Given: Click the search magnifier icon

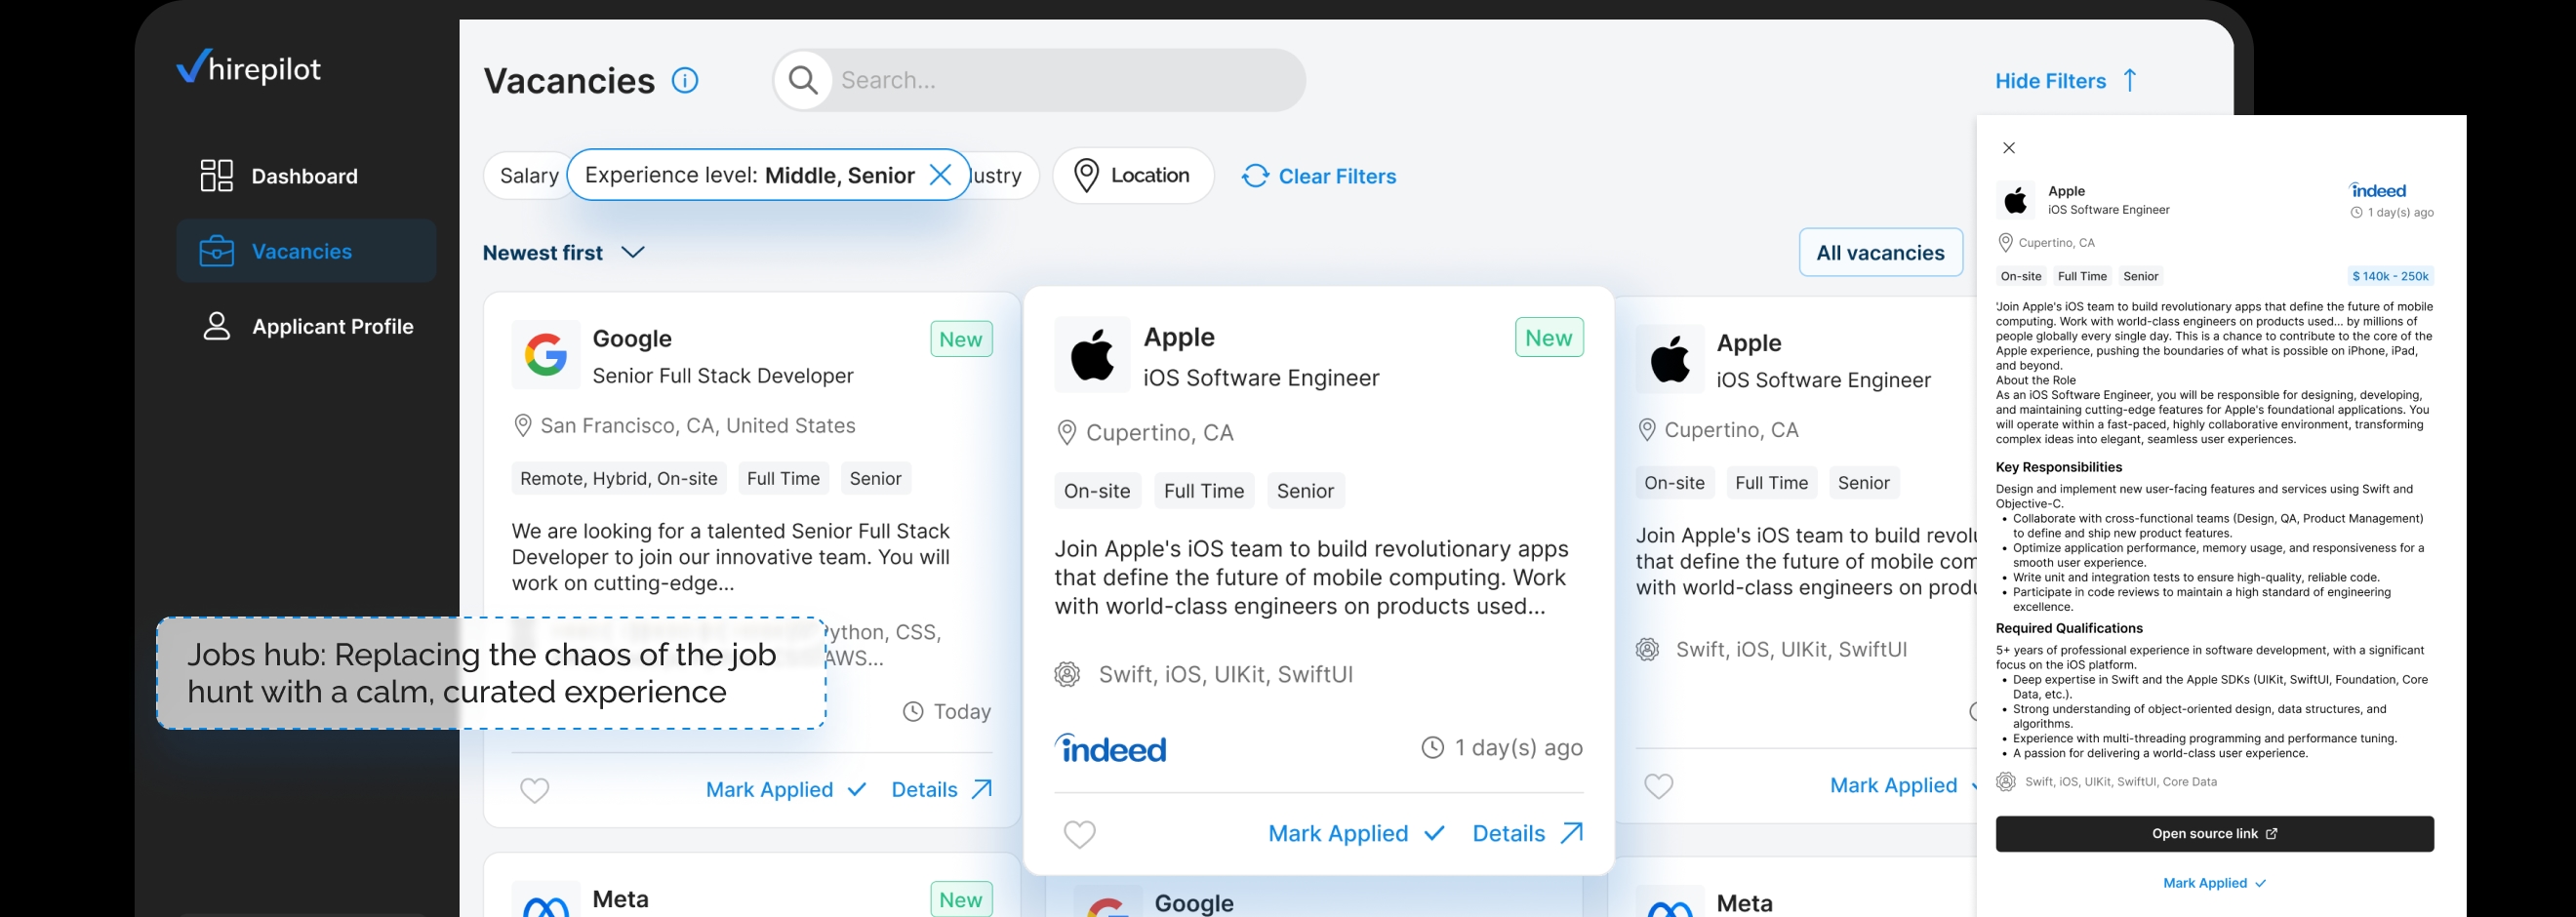Looking at the screenshot, I should 802,80.
